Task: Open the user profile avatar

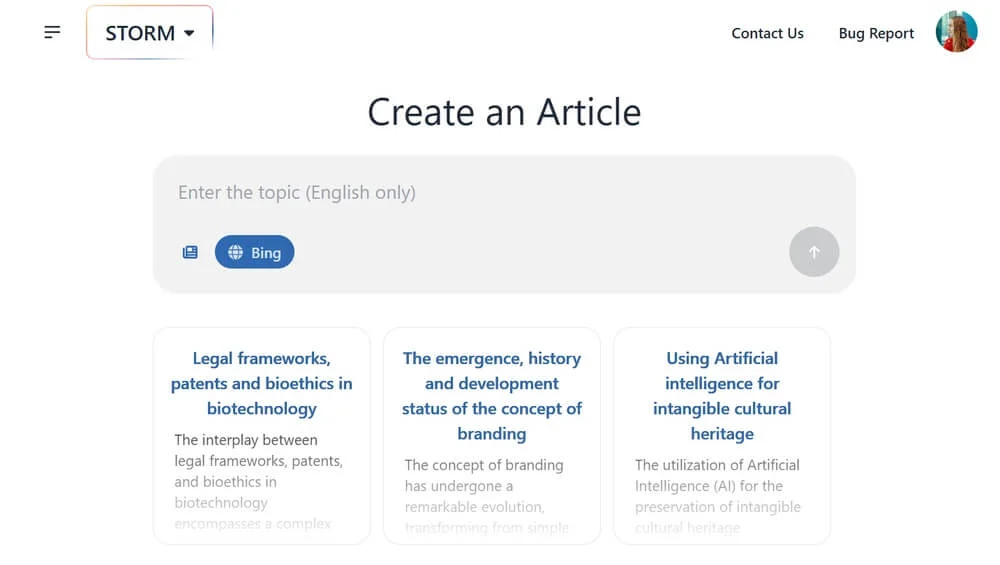Action: (x=956, y=32)
